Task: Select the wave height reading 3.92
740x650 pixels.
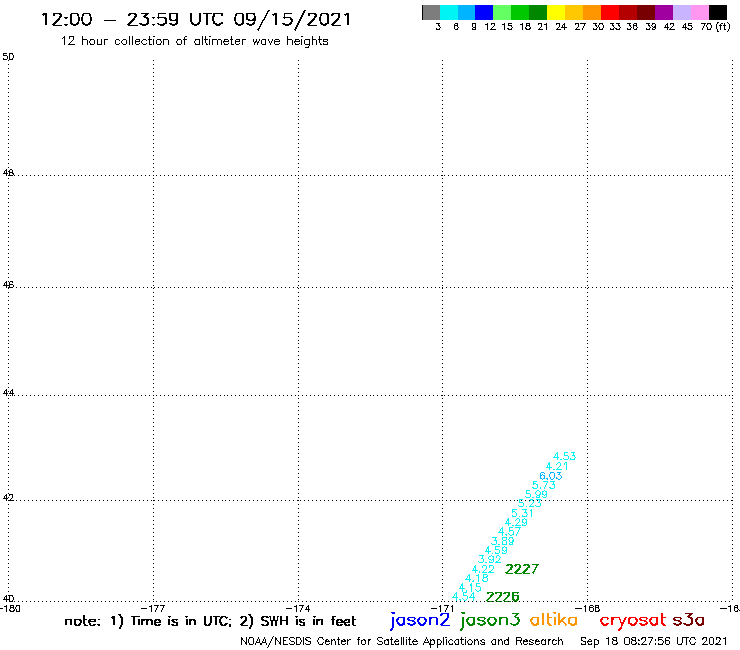Action: coord(490,559)
